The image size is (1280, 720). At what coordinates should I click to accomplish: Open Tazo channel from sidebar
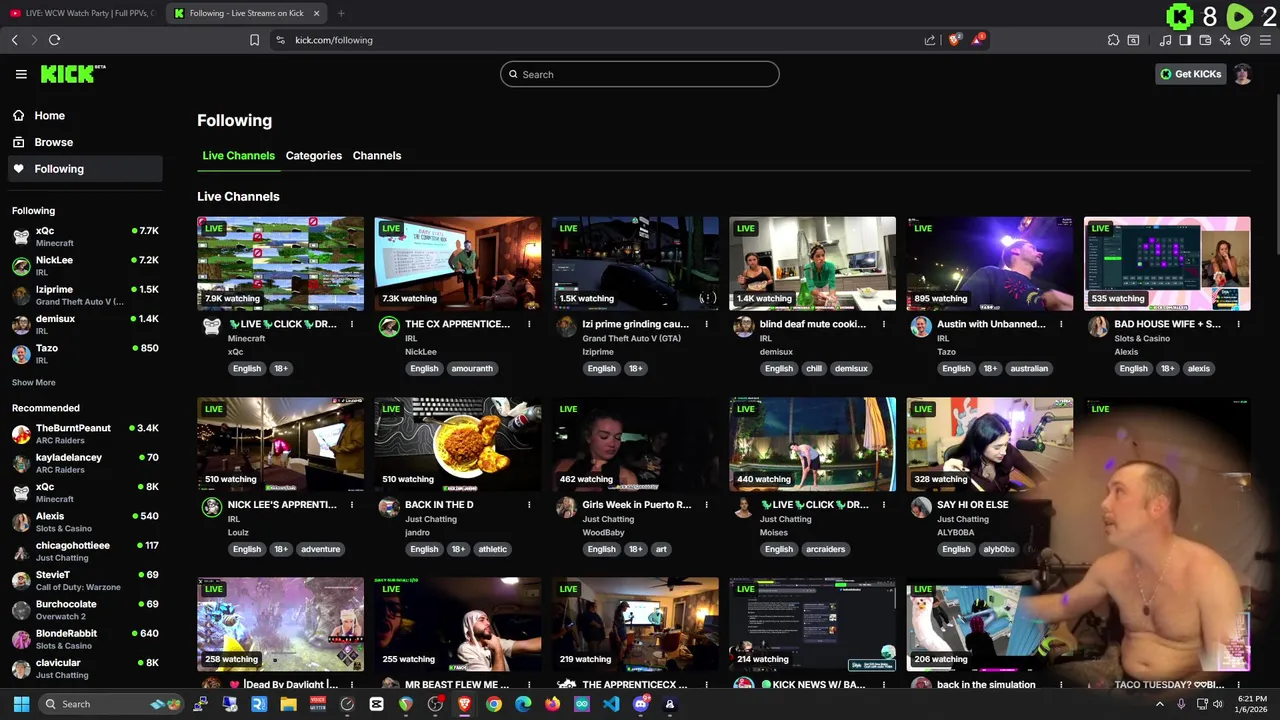(x=85, y=354)
